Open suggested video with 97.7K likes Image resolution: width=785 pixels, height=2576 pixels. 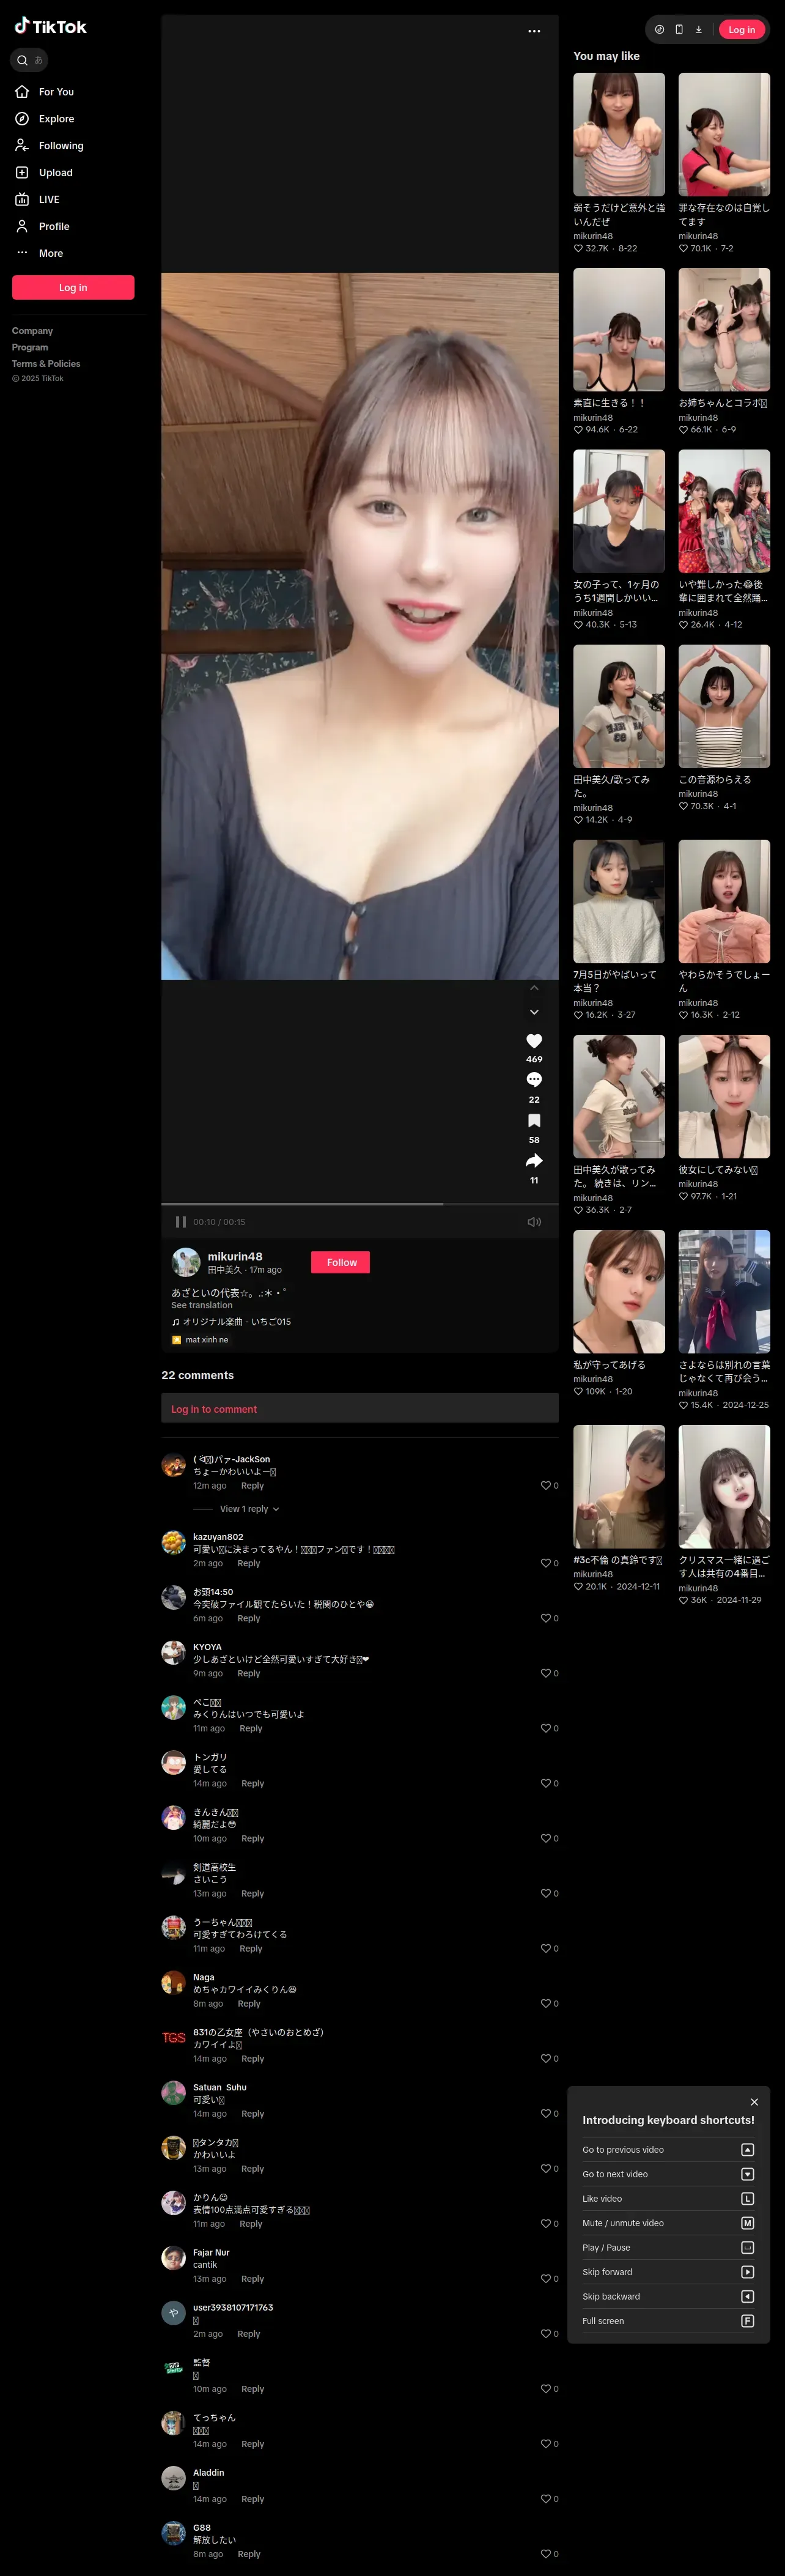[x=724, y=1096]
